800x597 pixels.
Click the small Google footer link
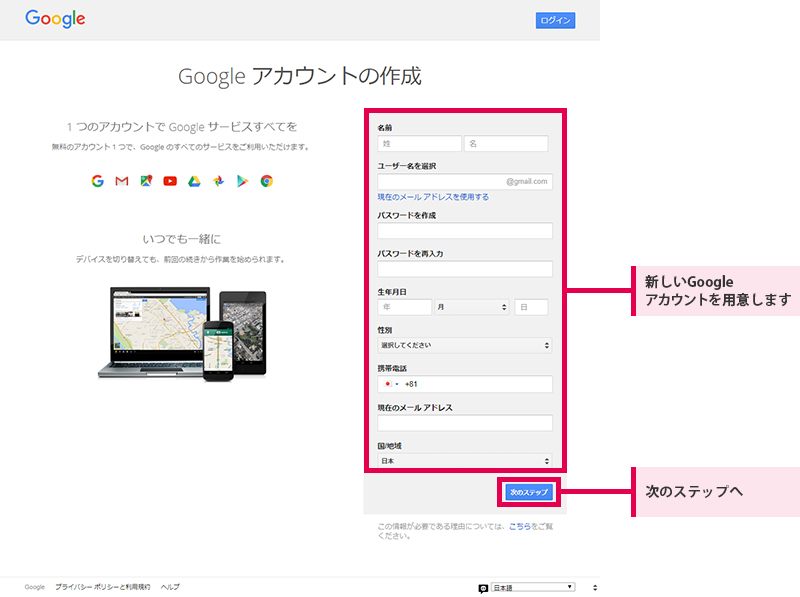pos(34,587)
